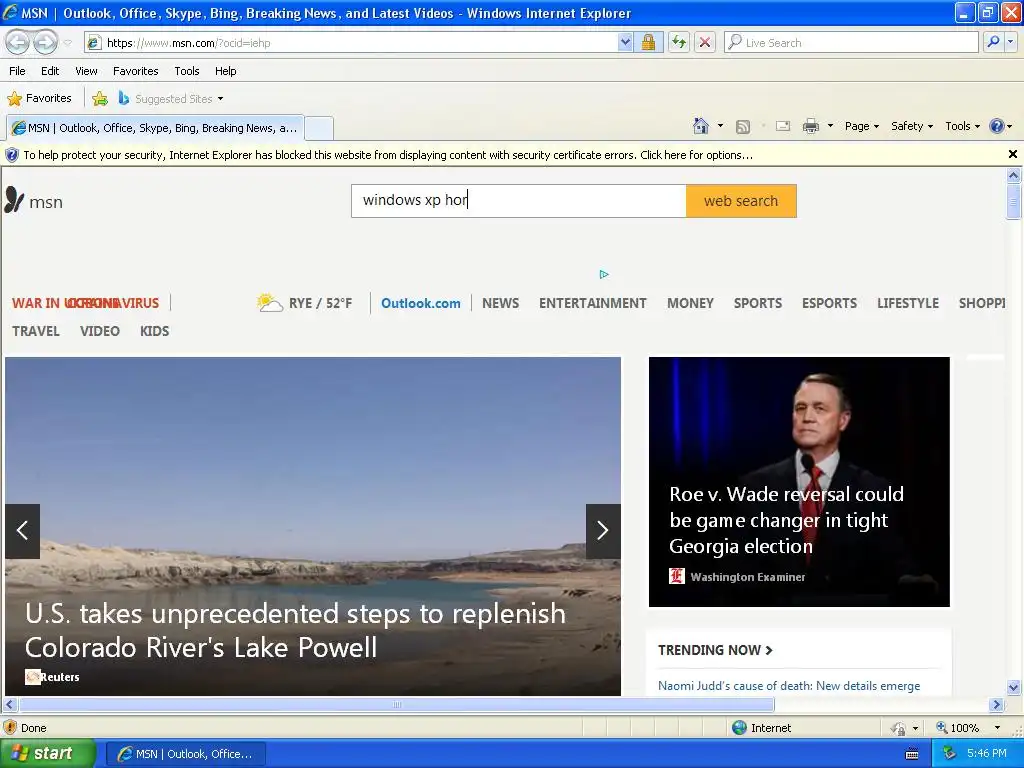1024x768 pixels.
Task: Click the Add to Favorites Bar icon
Action: coord(100,99)
